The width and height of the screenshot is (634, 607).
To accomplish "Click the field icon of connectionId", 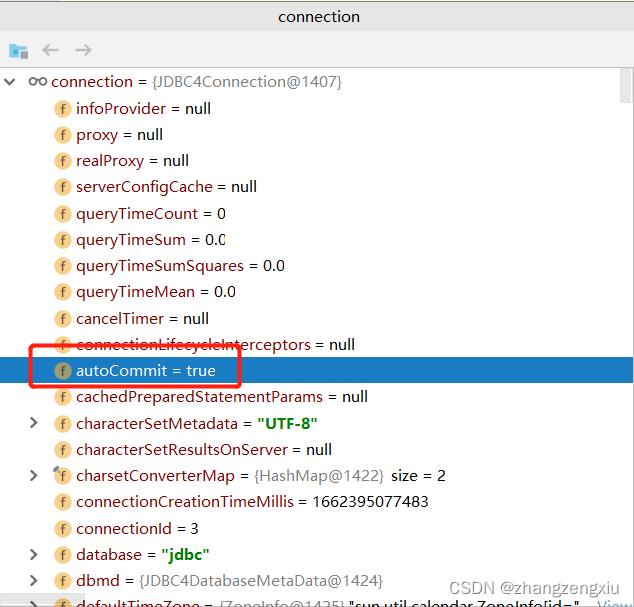I will pos(63,529).
